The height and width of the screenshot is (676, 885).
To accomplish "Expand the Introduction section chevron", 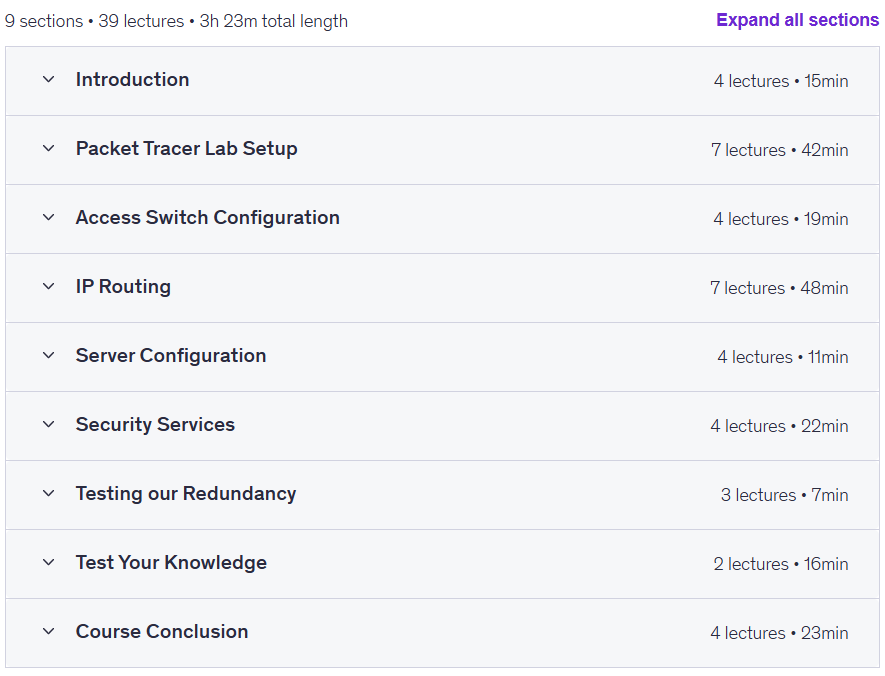I will (48, 80).
